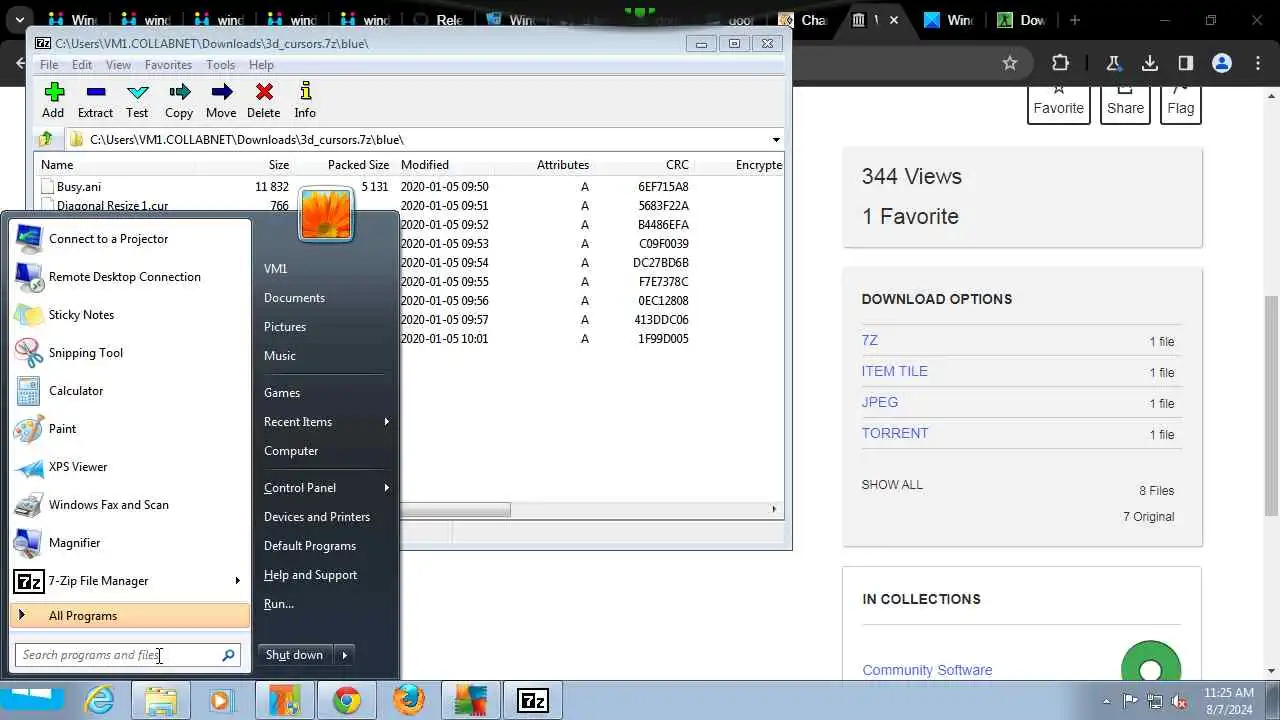Click the Share button on the web page
Viewport: 1280px width, 720px height.
[x=1125, y=104]
